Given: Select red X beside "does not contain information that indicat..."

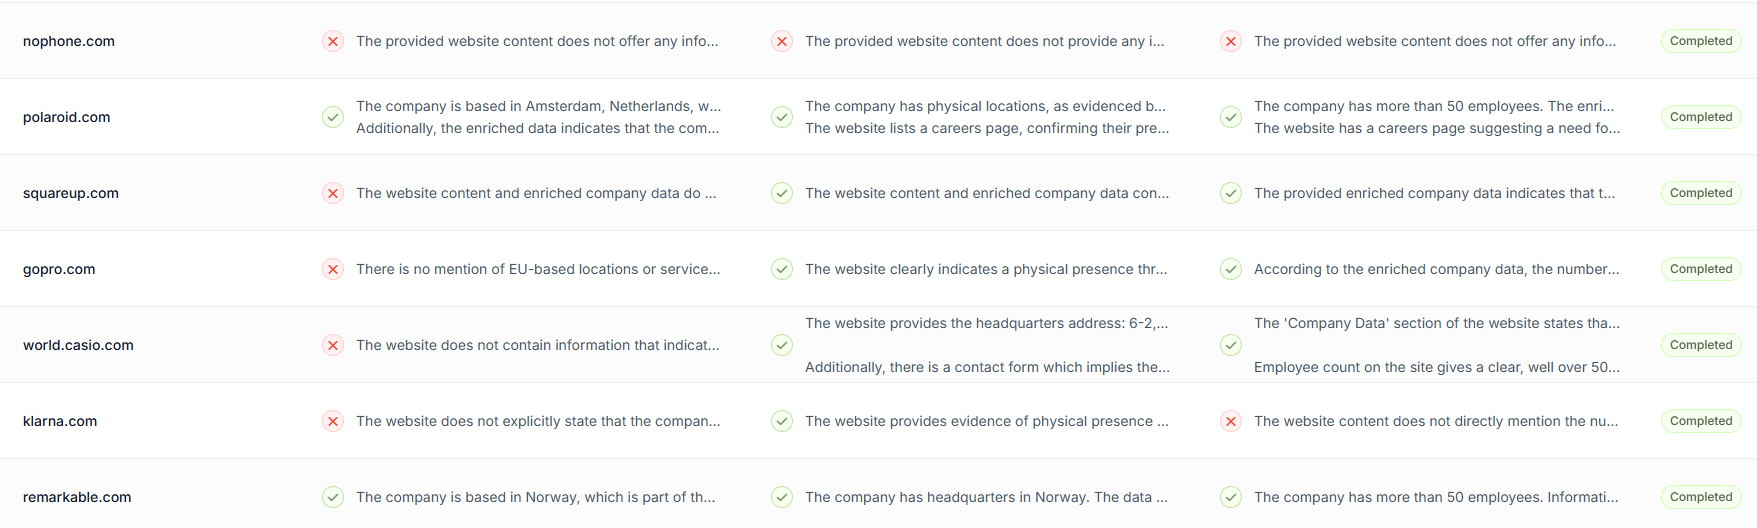Looking at the screenshot, I should coord(333,345).
